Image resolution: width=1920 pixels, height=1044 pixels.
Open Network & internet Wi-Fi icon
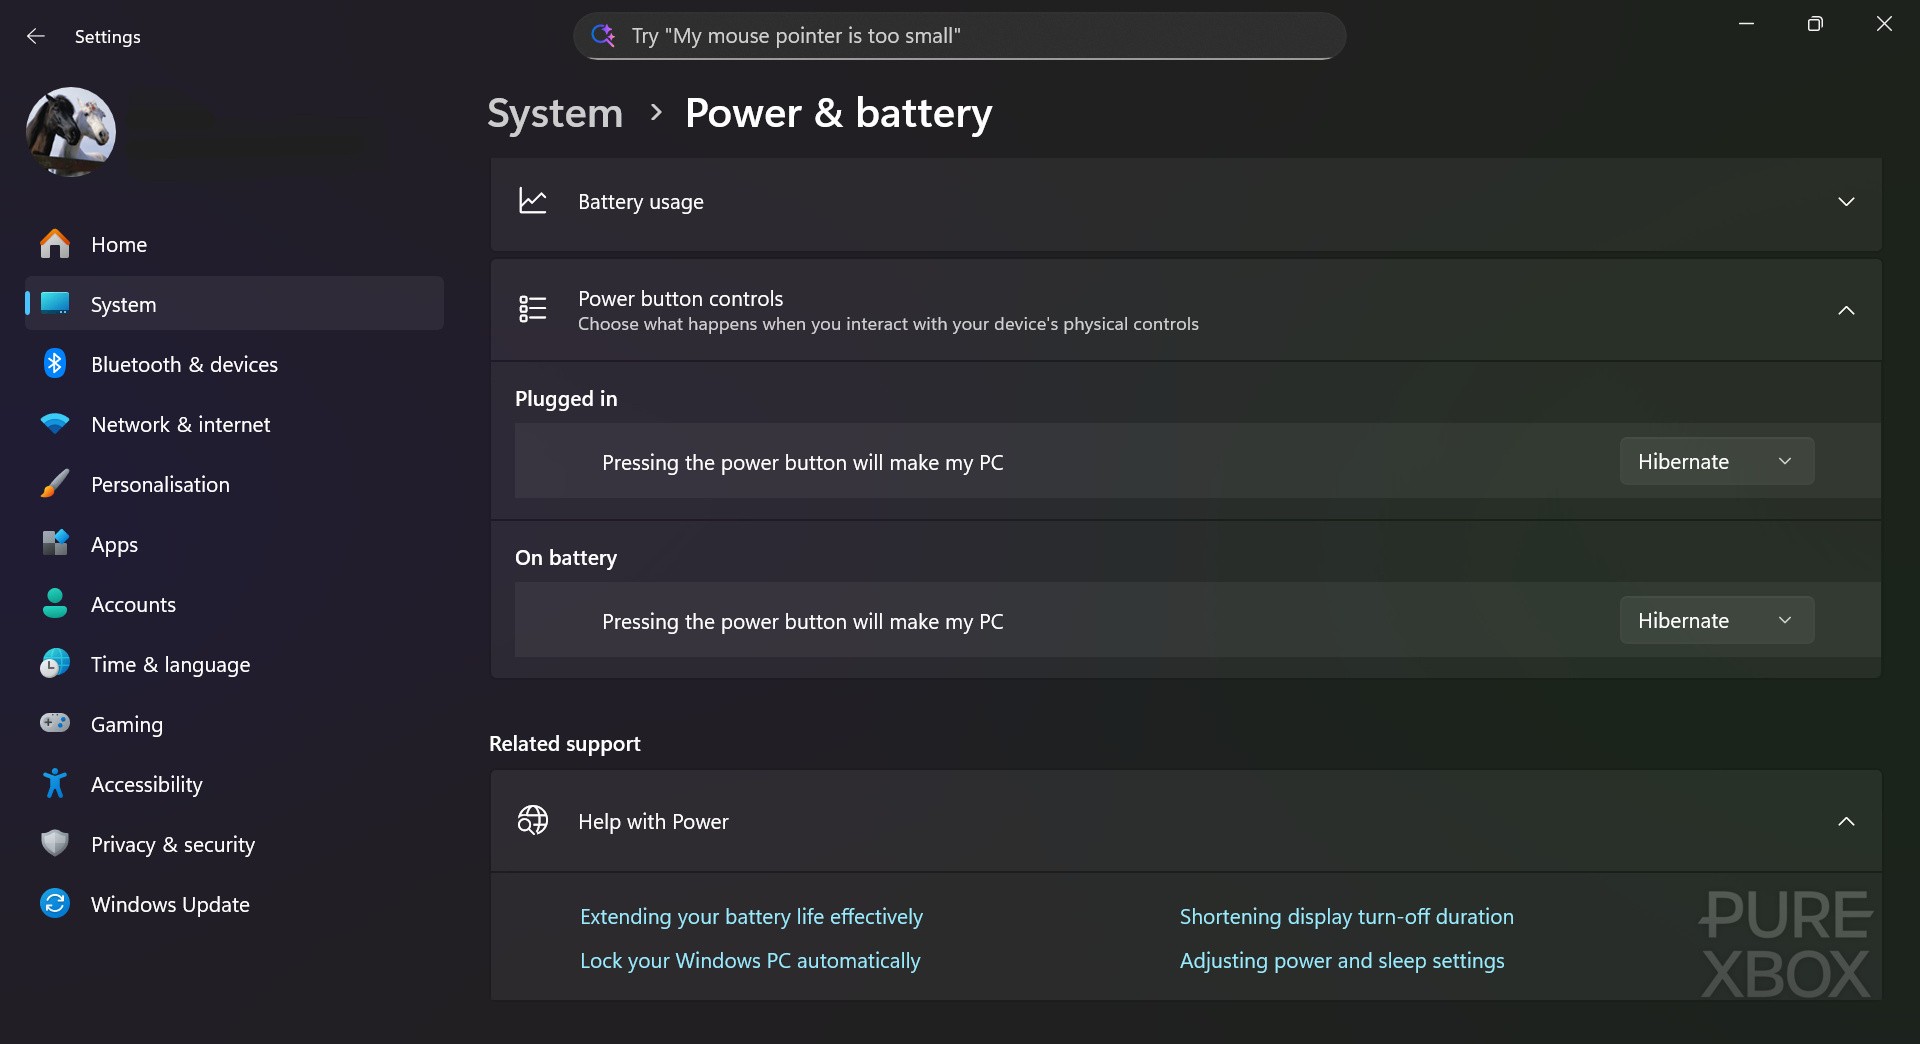[x=55, y=424]
